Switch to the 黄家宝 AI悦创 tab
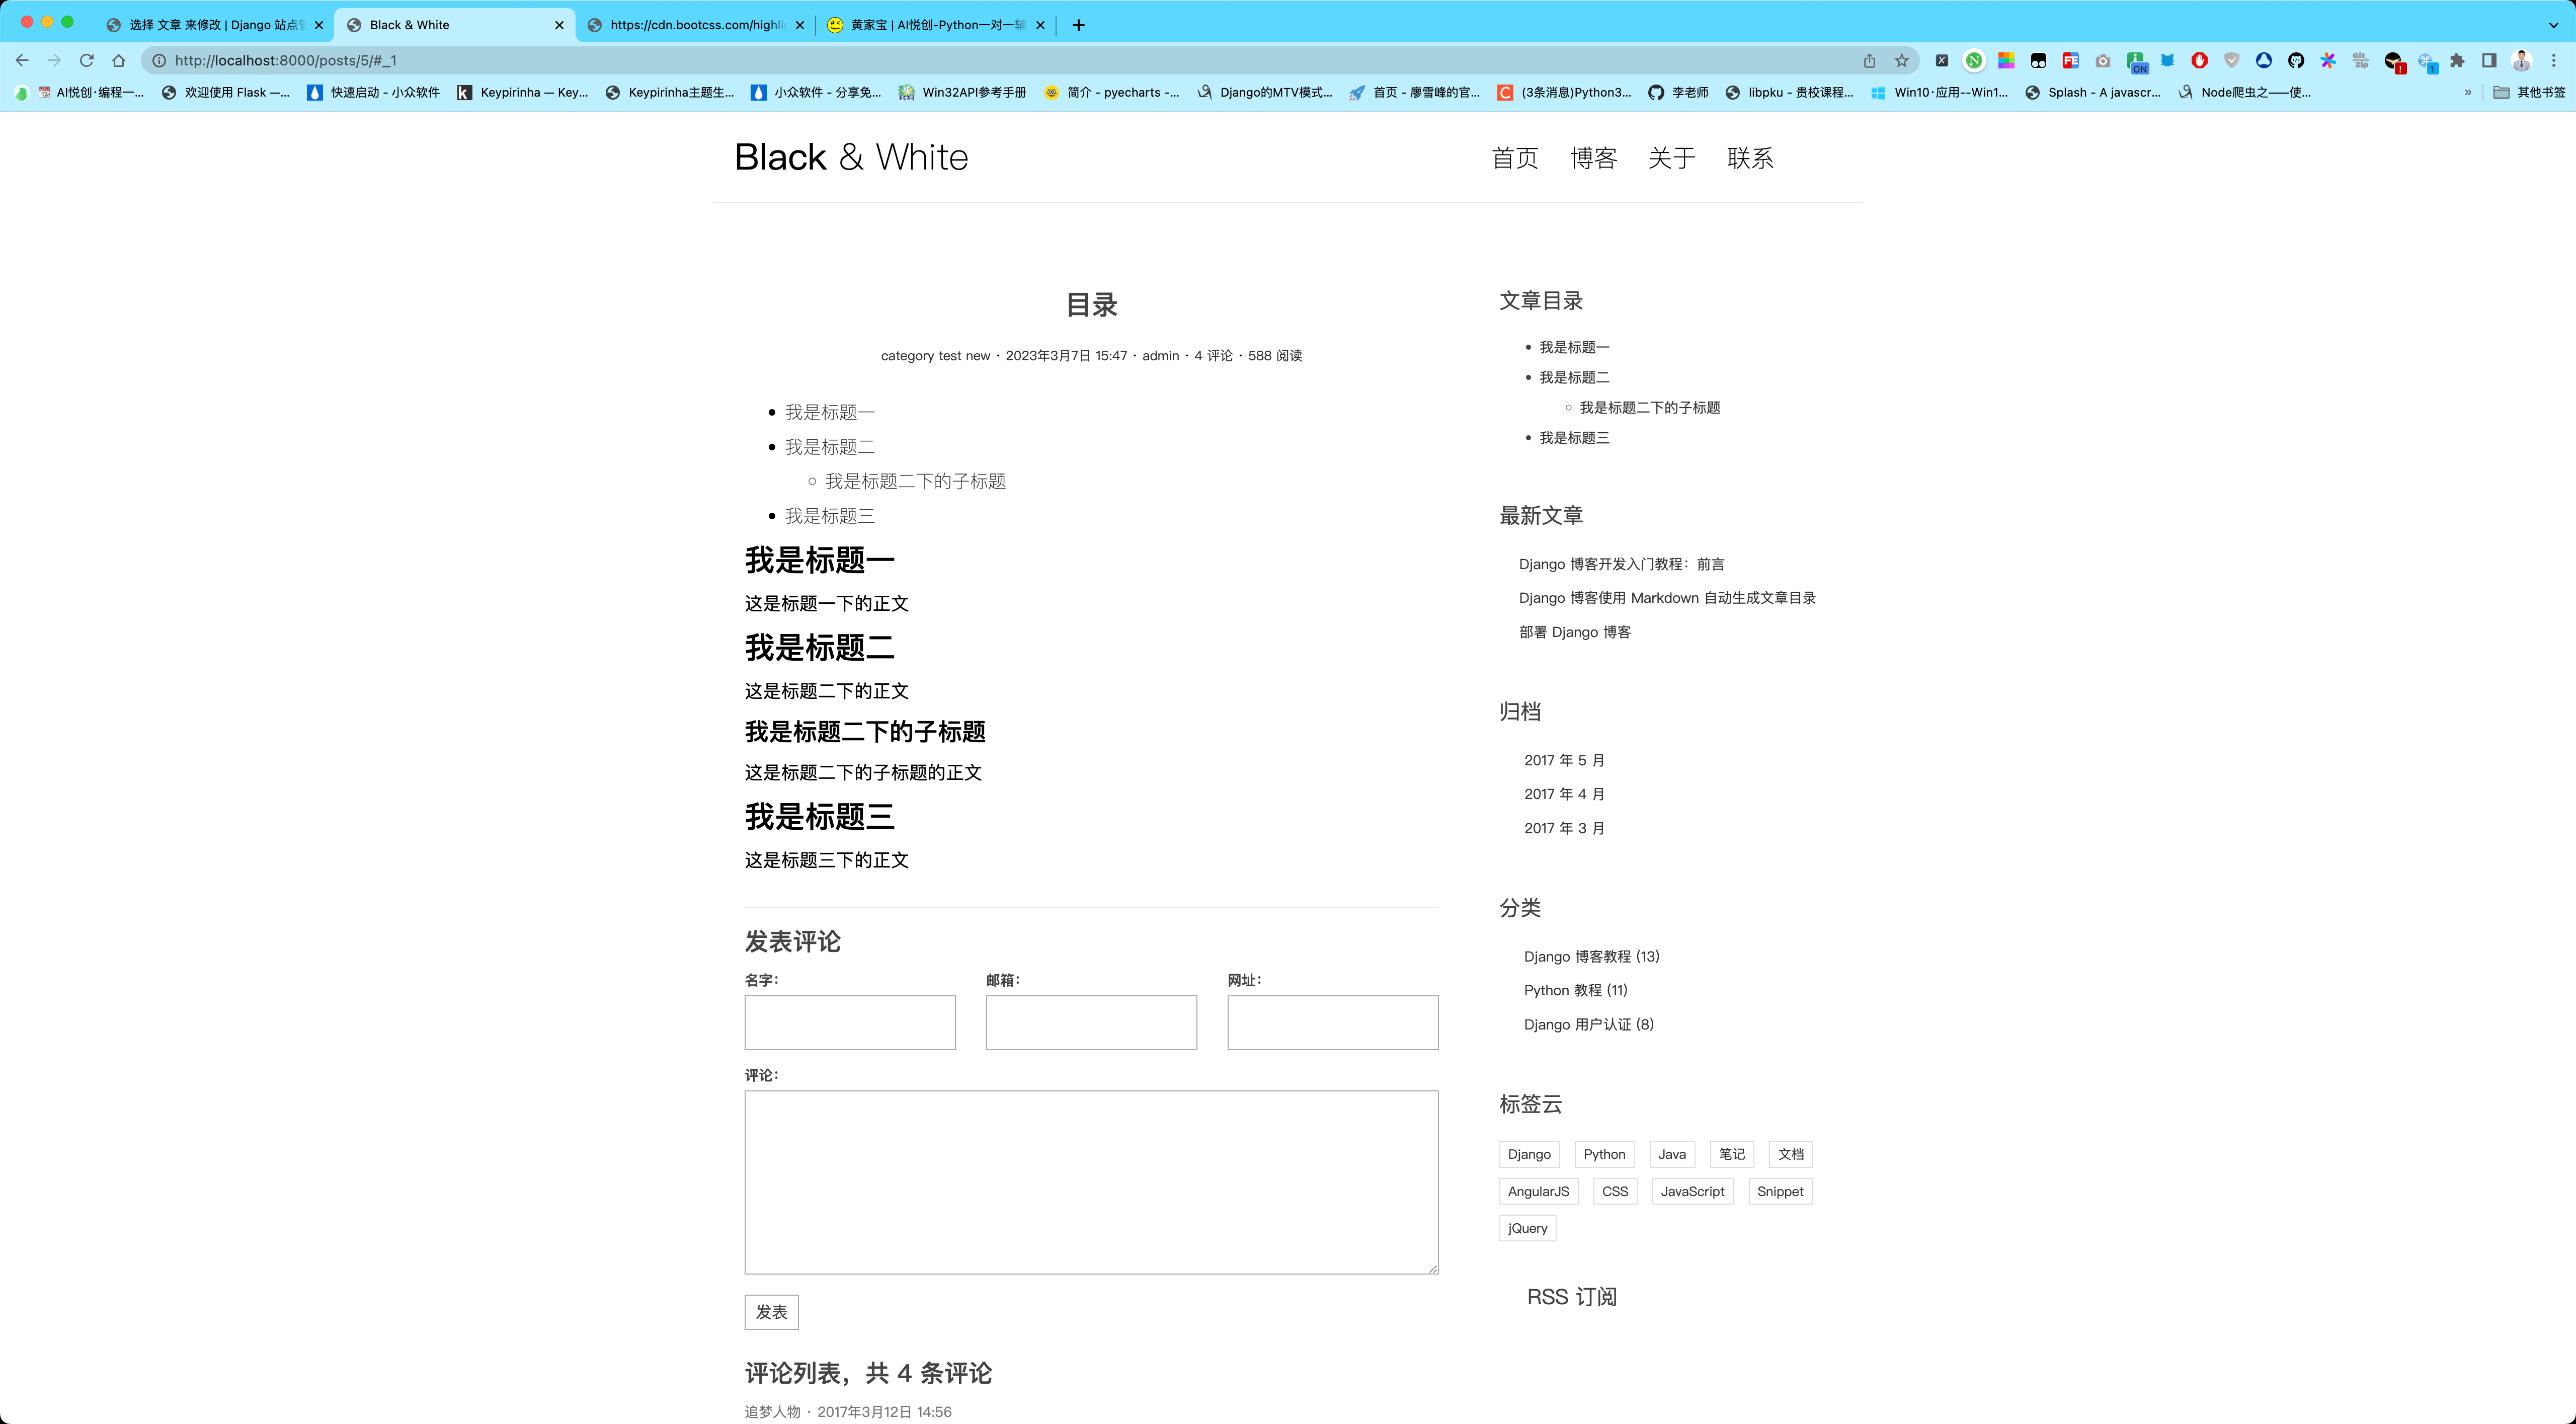 (936, 25)
